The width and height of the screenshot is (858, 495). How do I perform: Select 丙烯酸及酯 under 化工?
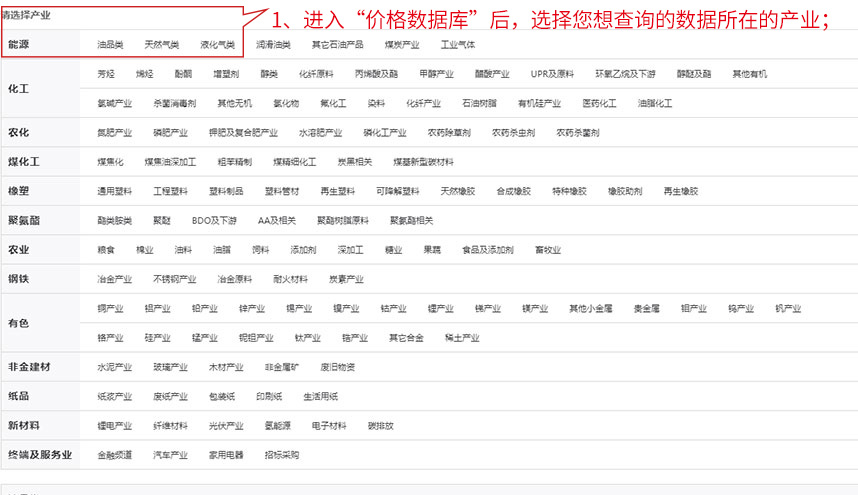coord(375,74)
